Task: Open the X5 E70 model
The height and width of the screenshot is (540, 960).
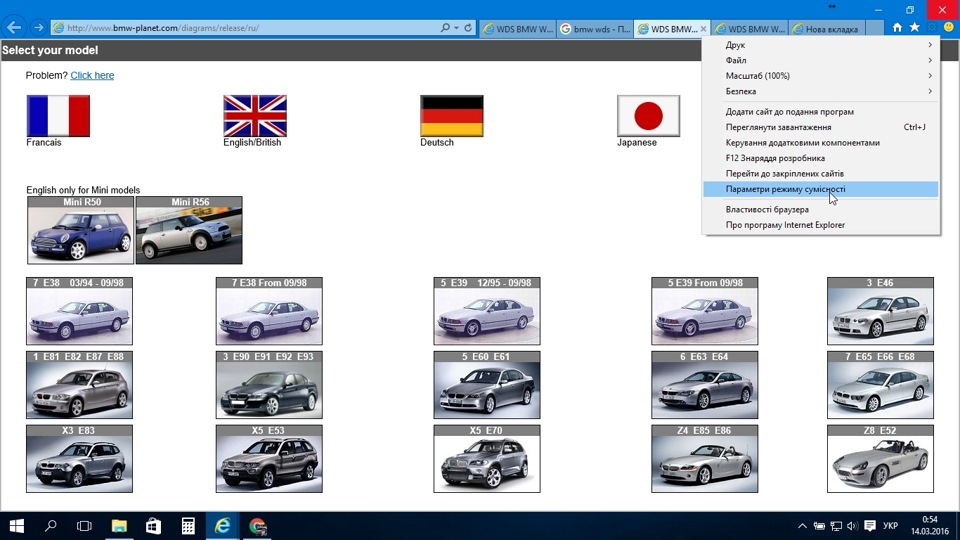Action: 487,459
